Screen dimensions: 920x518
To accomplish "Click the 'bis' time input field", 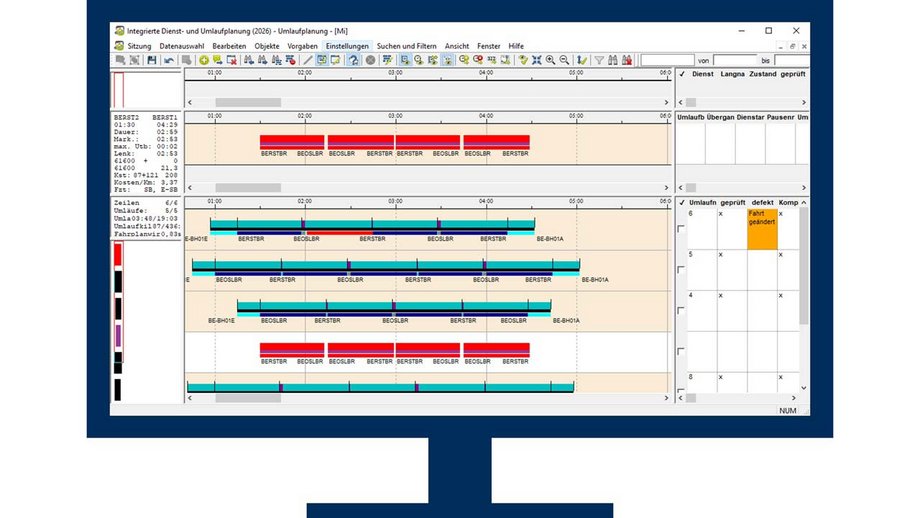I will (x=792, y=60).
